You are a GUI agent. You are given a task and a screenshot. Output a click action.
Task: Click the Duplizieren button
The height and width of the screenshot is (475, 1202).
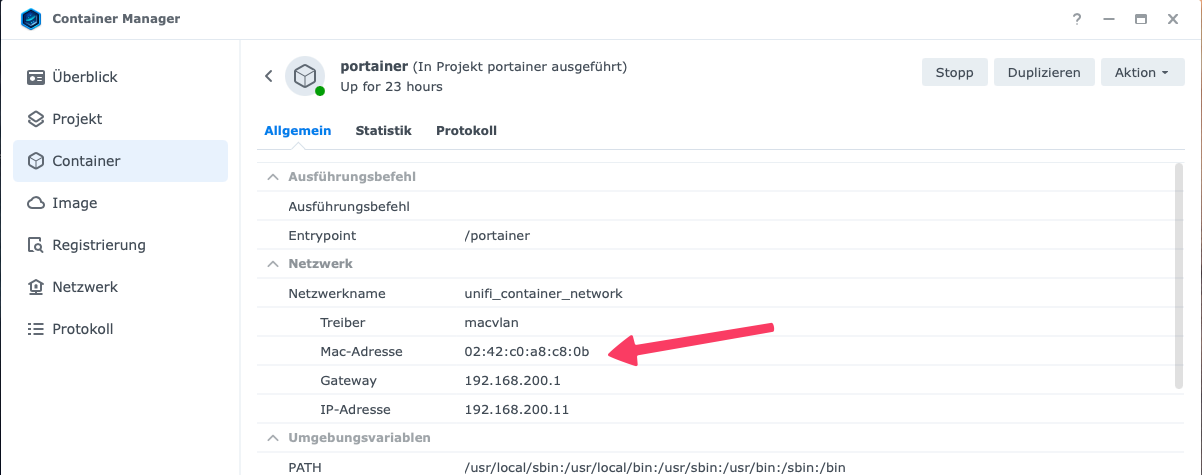[1043, 72]
